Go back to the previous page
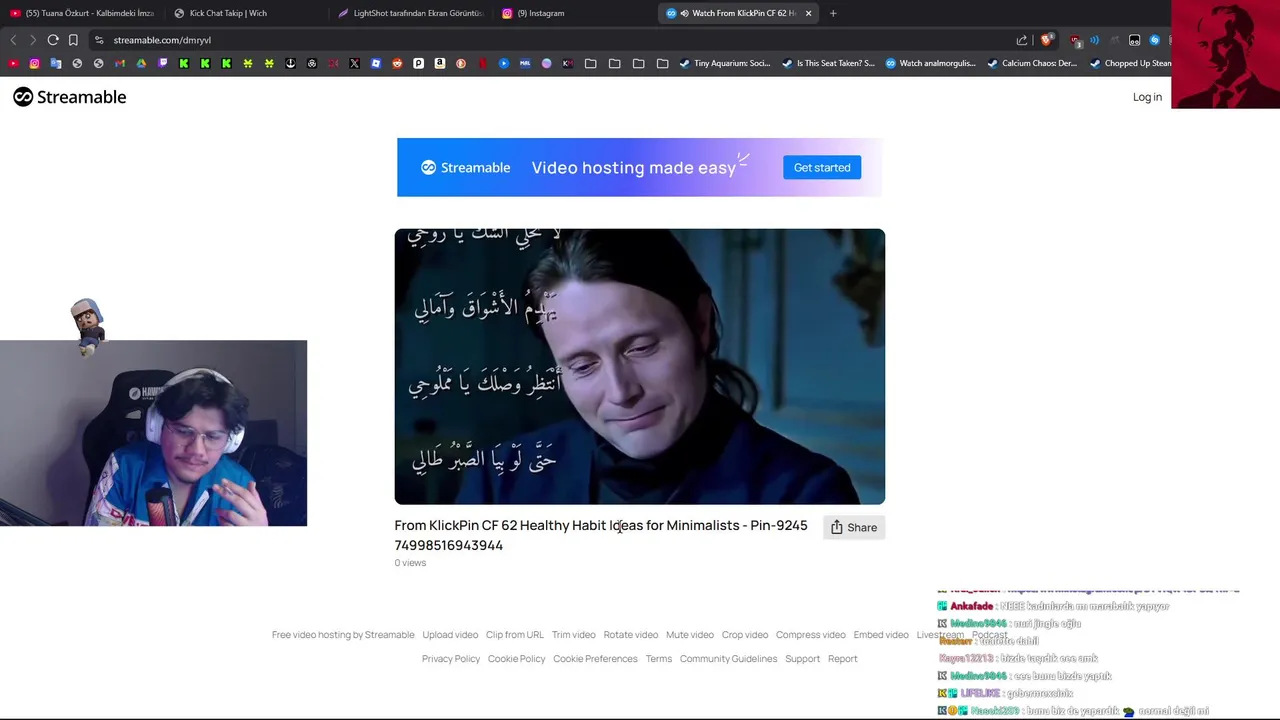Screen dimensions: 1280x720 point(13,40)
